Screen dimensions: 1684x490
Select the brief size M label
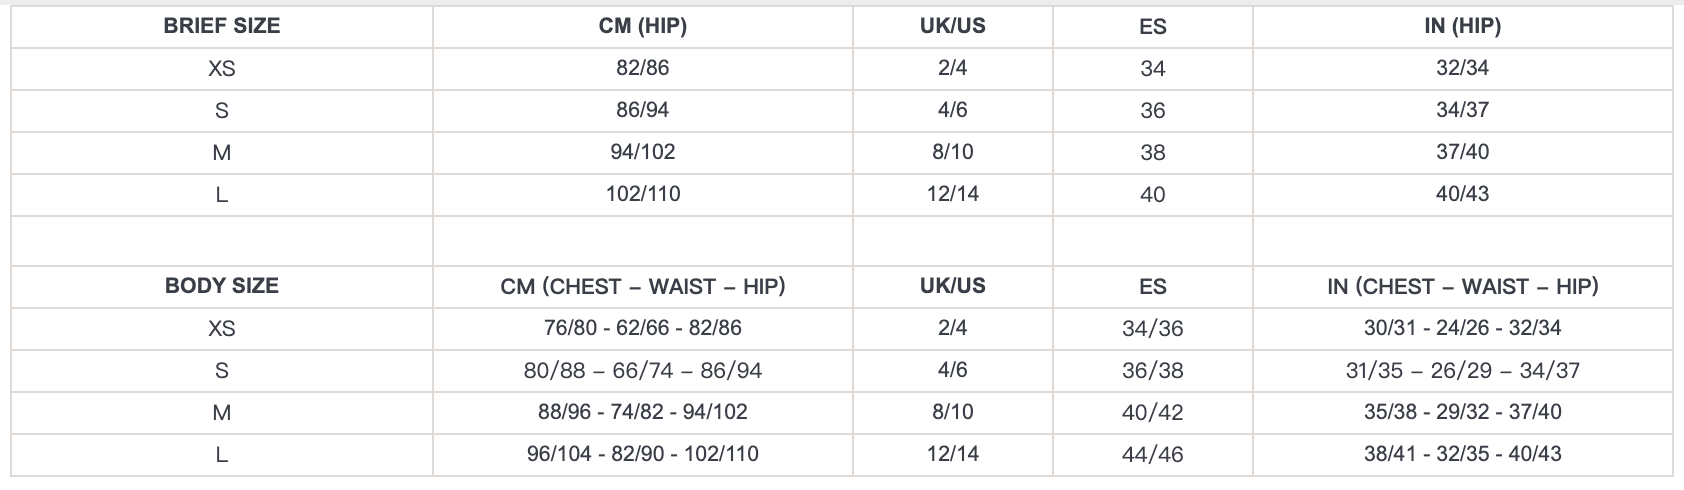[222, 153]
